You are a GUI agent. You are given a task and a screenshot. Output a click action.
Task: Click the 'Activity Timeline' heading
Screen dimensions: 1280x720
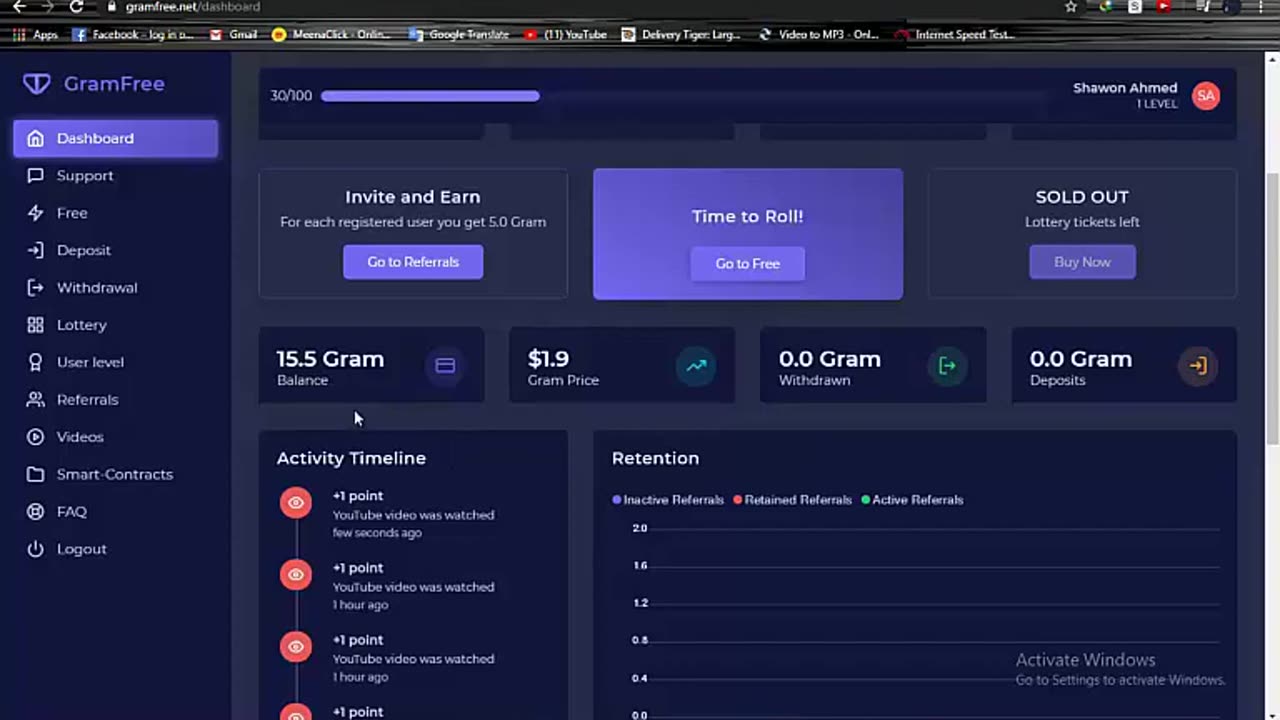(351, 458)
